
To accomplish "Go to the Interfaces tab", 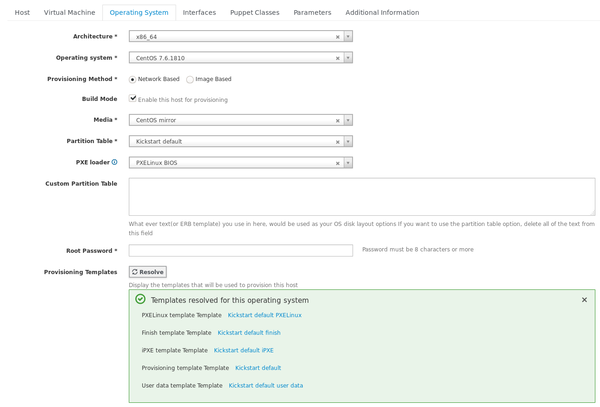I will [x=199, y=12].
